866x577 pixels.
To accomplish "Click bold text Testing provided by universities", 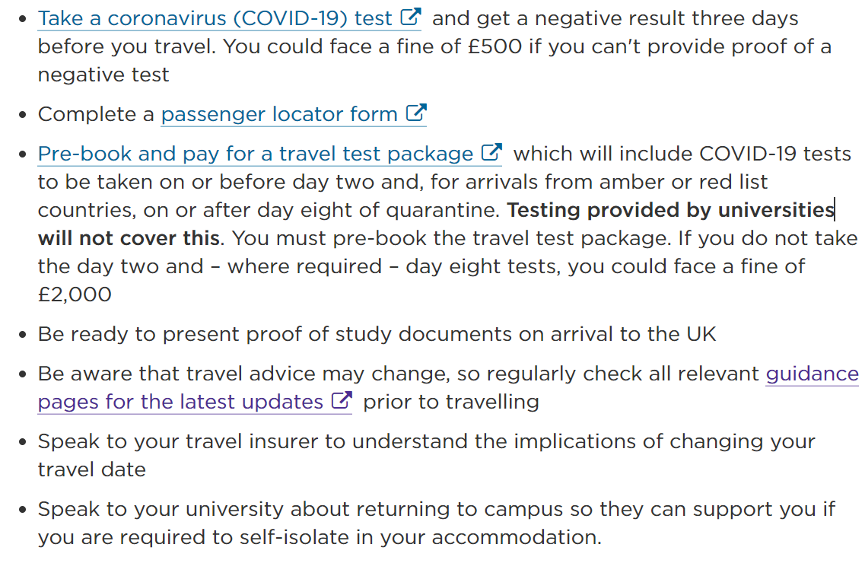I will [x=670, y=210].
